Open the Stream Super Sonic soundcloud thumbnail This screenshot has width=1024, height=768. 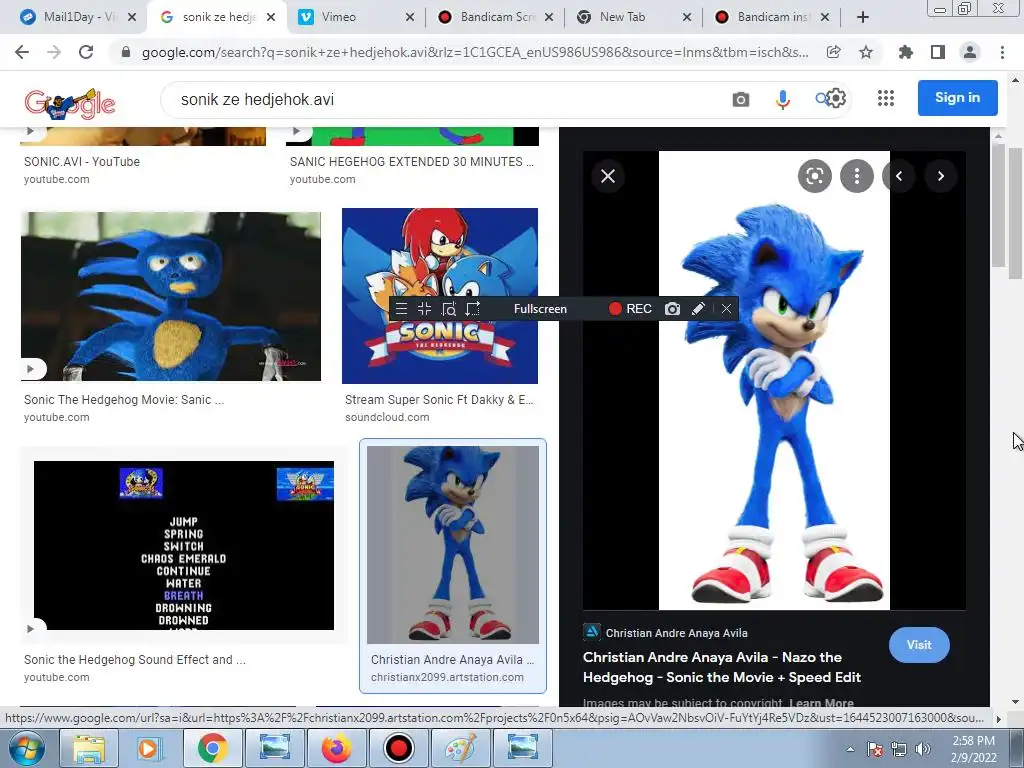440,296
